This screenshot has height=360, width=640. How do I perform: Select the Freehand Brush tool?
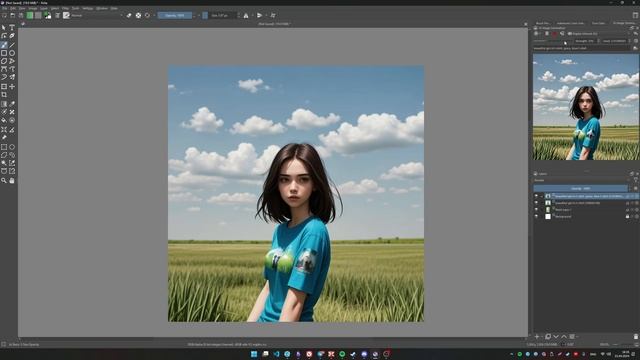pyautogui.click(x=4, y=45)
